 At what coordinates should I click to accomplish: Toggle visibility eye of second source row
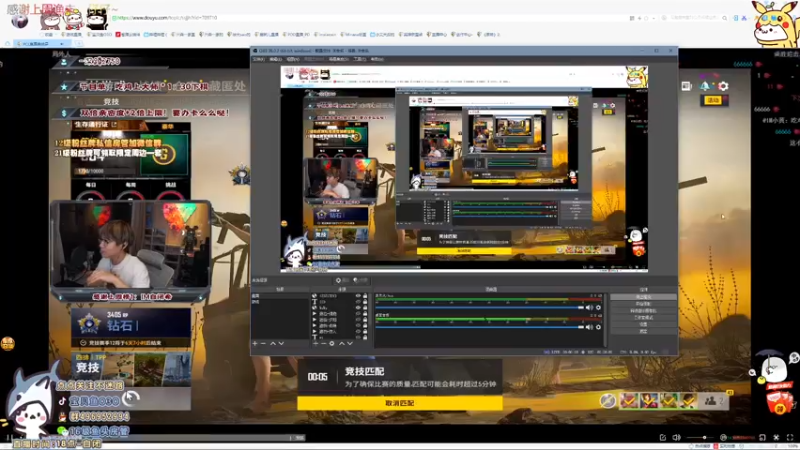358,302
